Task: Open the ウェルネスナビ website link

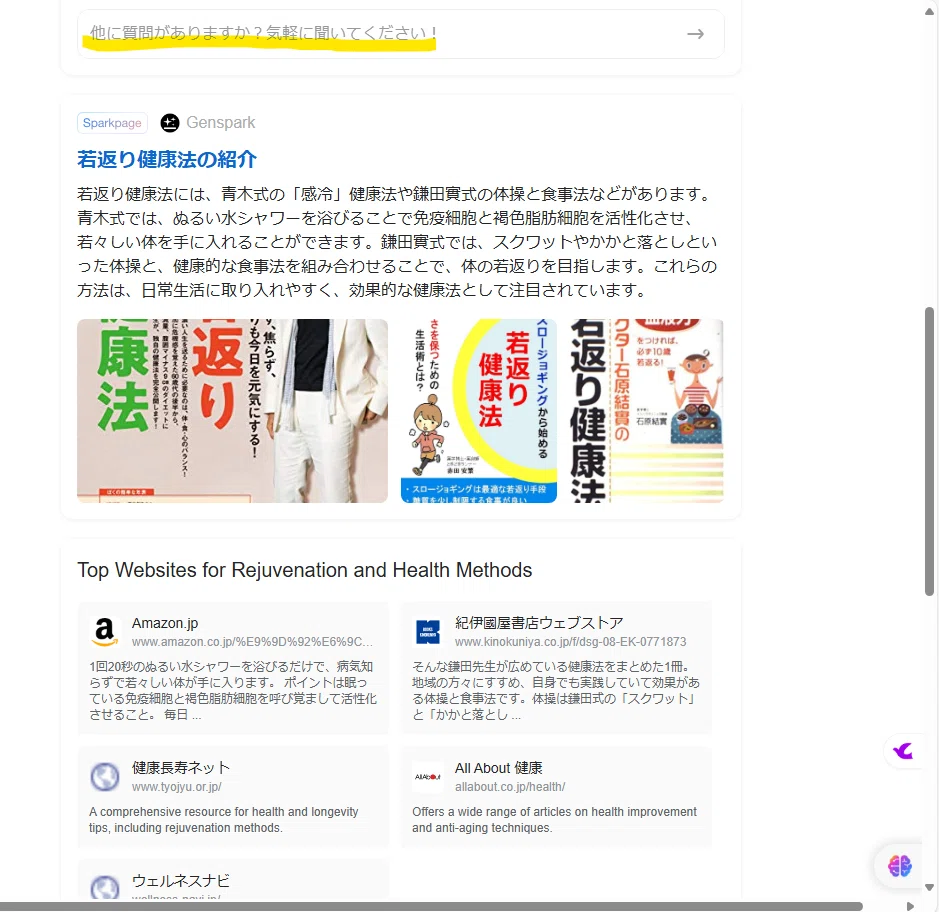Action: point(181,881)
